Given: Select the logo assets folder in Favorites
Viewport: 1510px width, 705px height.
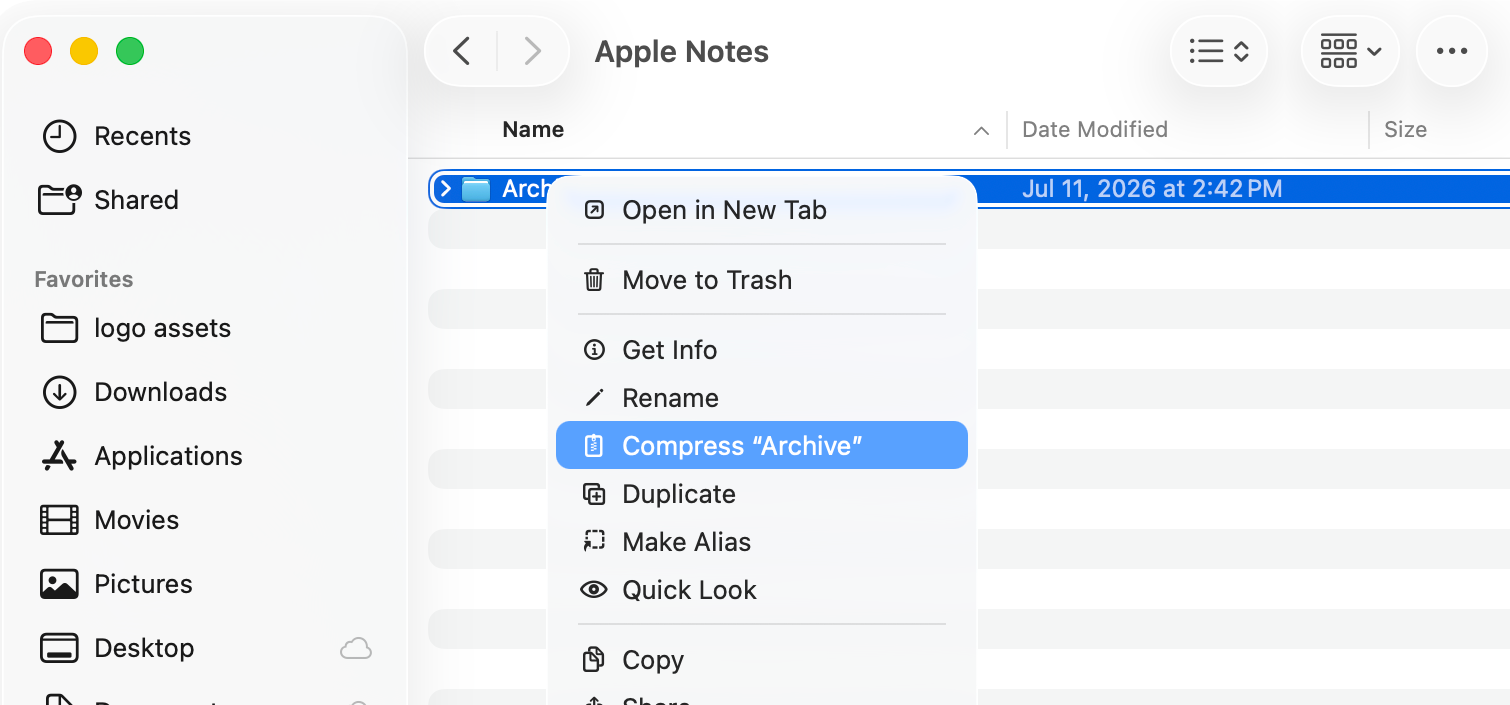Looking at the screenshot, I should [x=162, y=328].
